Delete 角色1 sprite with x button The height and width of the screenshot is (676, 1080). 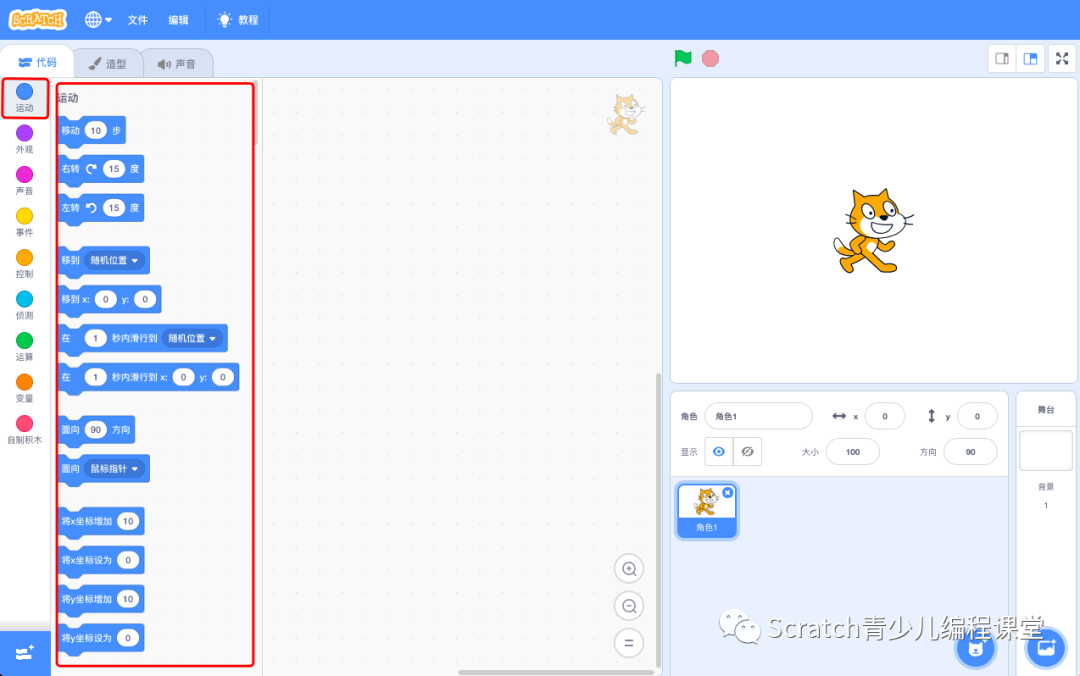tap(728, 493)
